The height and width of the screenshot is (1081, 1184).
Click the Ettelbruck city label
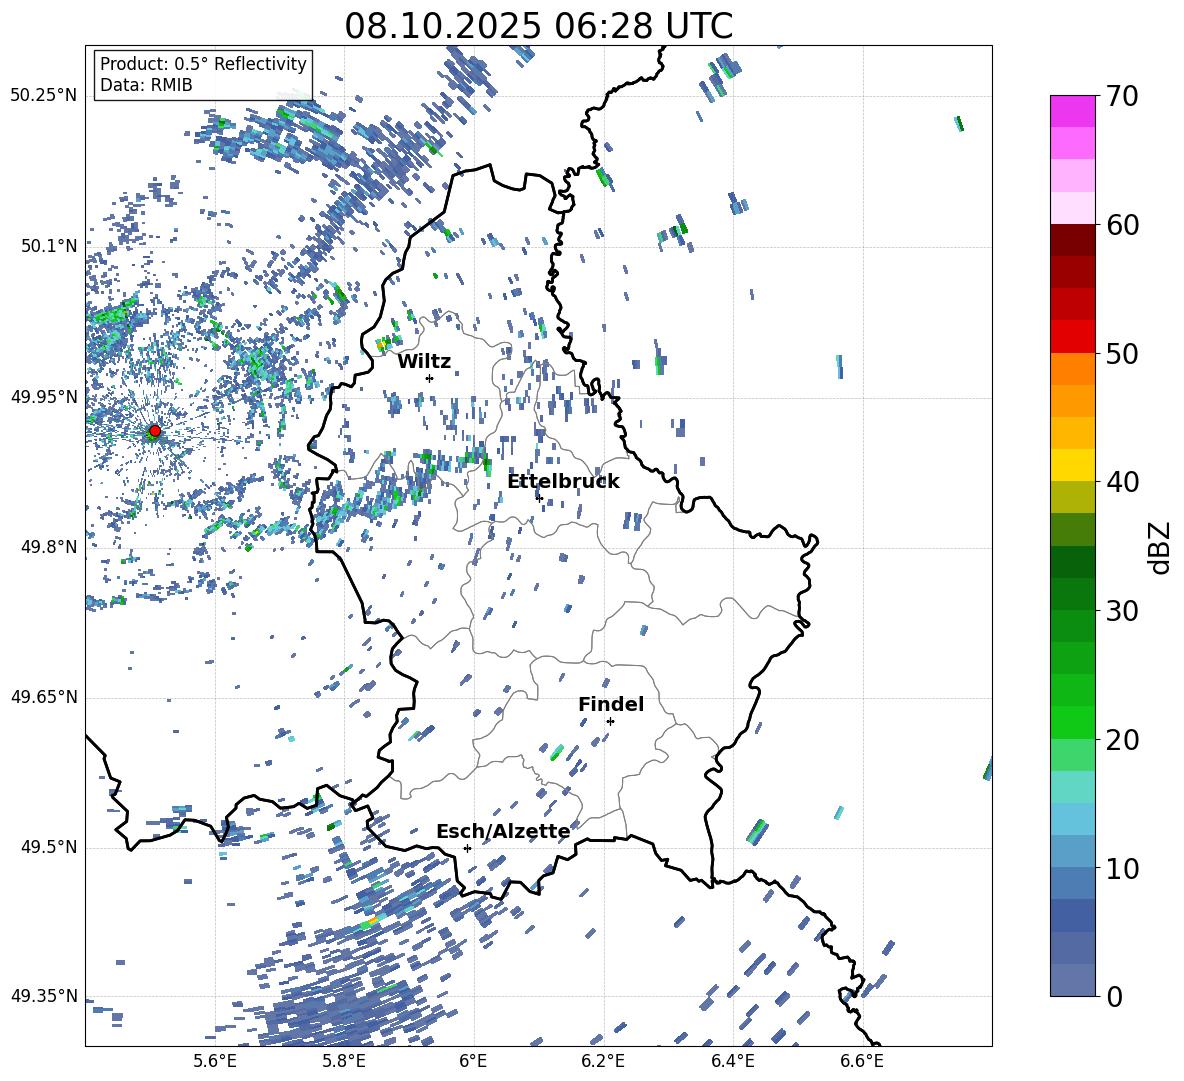[563, 482]
